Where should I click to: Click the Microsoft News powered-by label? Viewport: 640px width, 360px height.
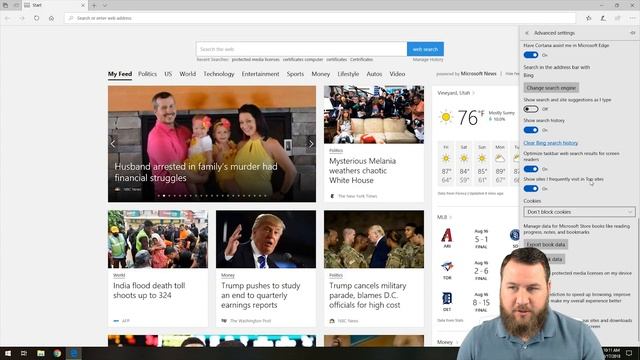tap(479, 74)
